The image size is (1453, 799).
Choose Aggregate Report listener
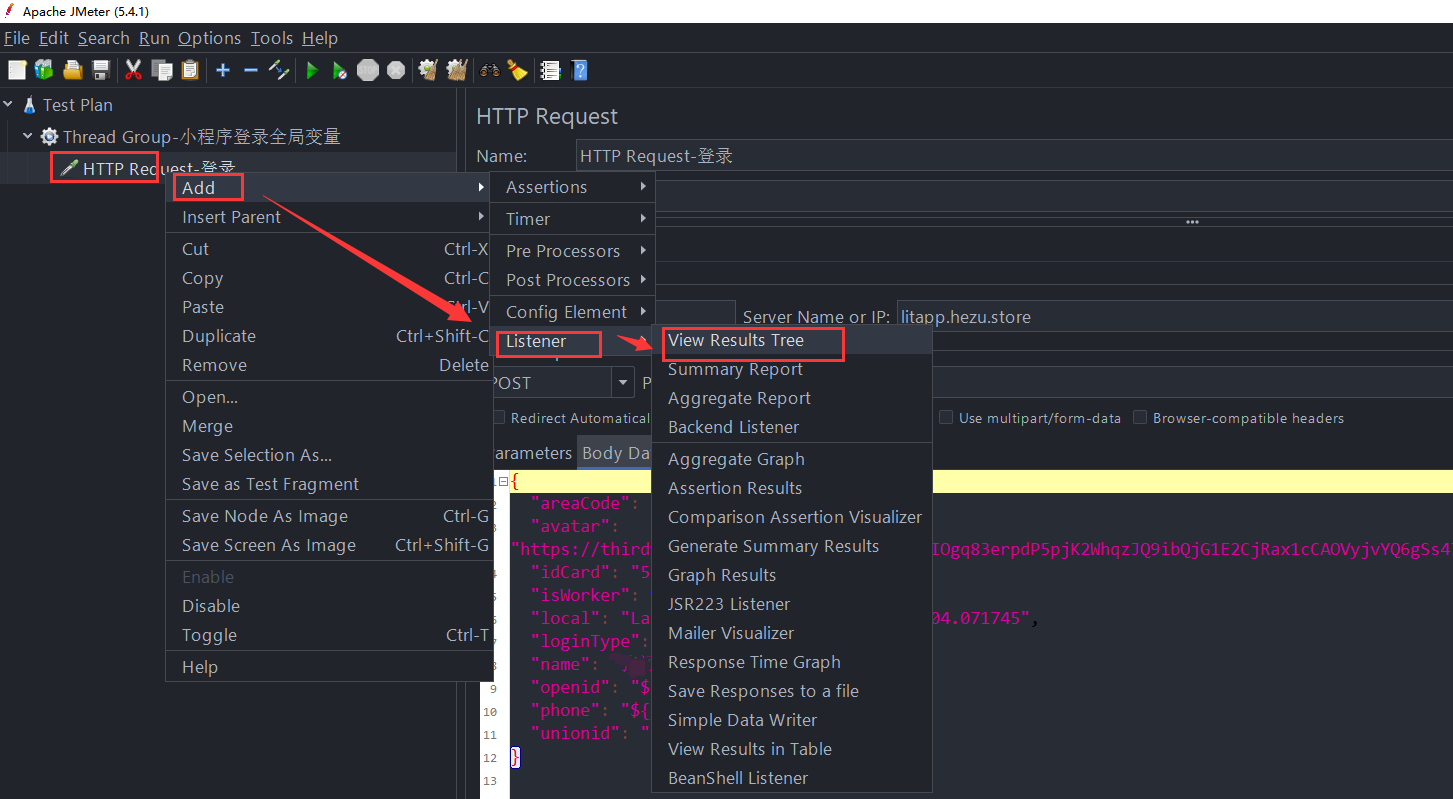(x=792, y=398)
